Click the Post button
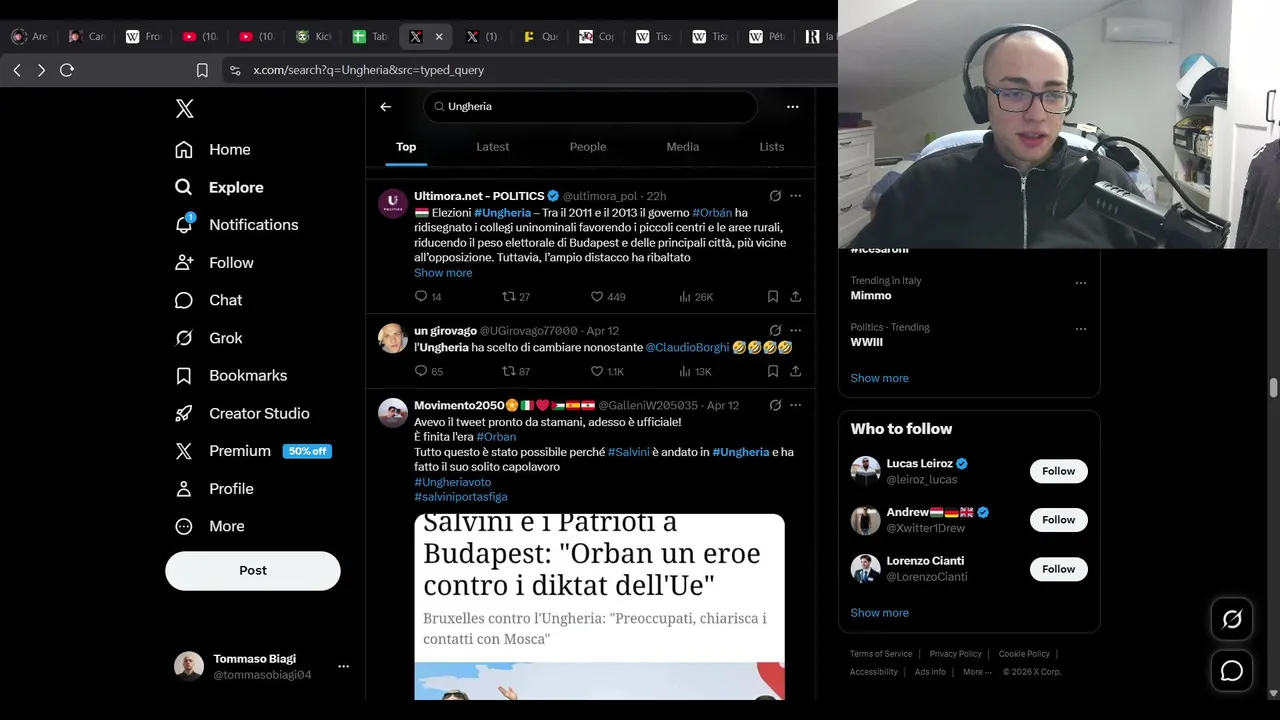The image size is (1280, 720). 253,570
